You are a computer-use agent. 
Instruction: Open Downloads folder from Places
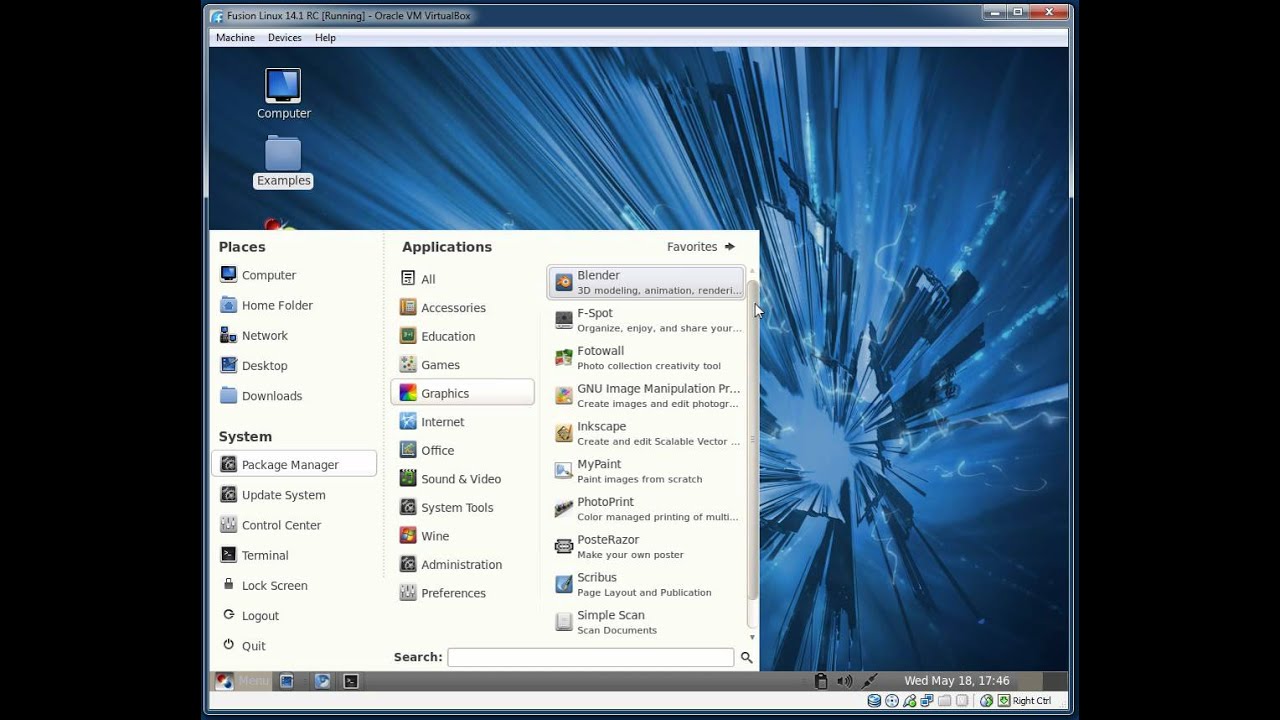[294, 396]
